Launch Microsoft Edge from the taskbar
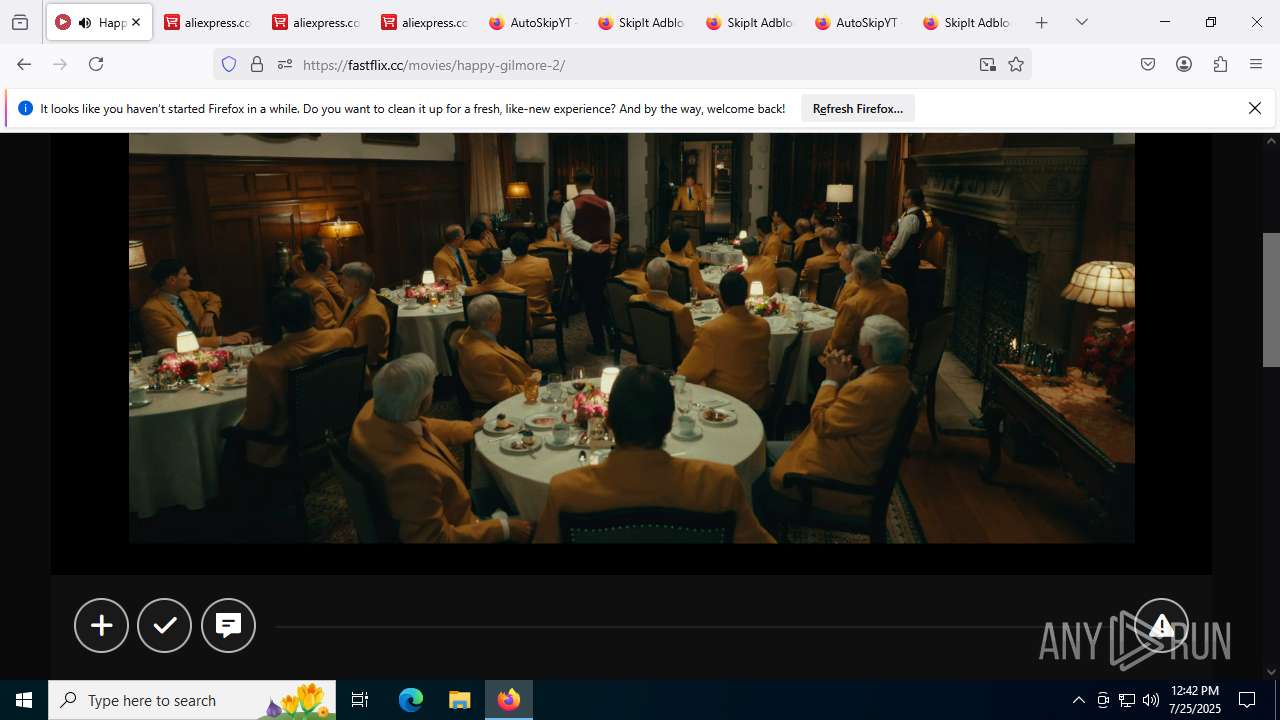This screenshot has width=1280, height=720. pos(411,700)
